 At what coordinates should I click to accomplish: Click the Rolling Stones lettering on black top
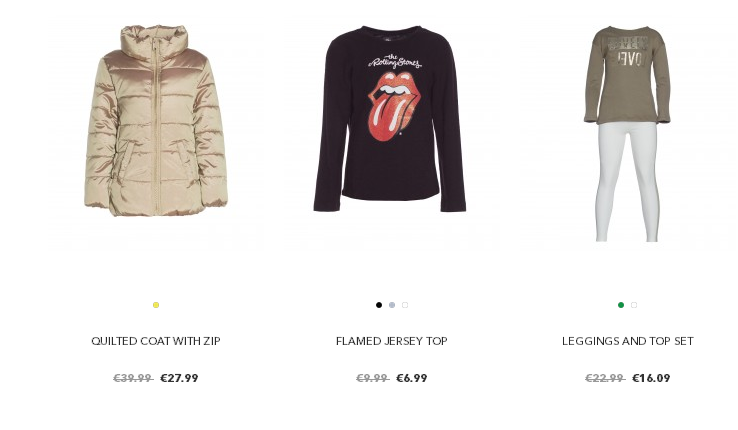[x=394, y=61]
